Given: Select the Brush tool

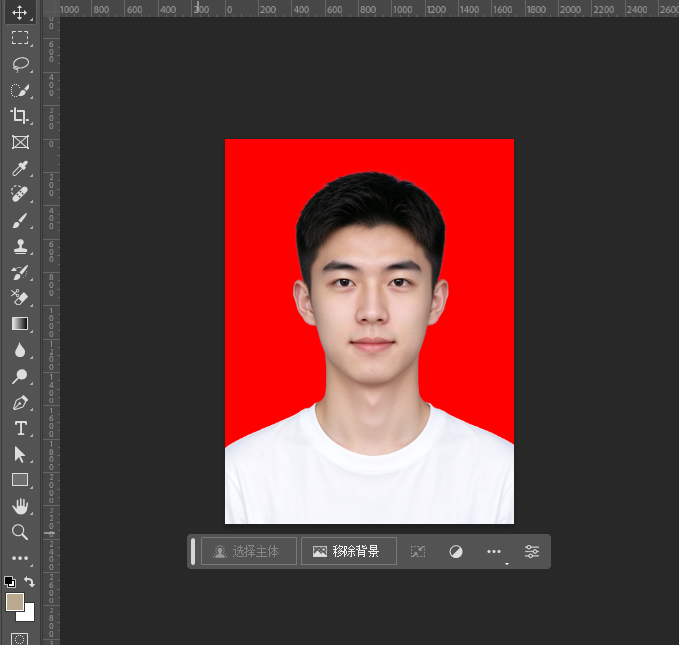Looking at the screenshot, I should [x=20, y=220].
